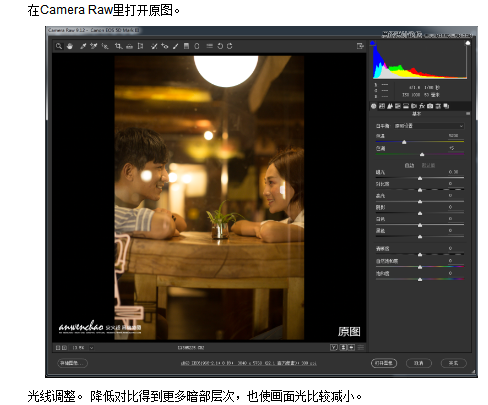Click 取消 cancel button

(419, 363)
